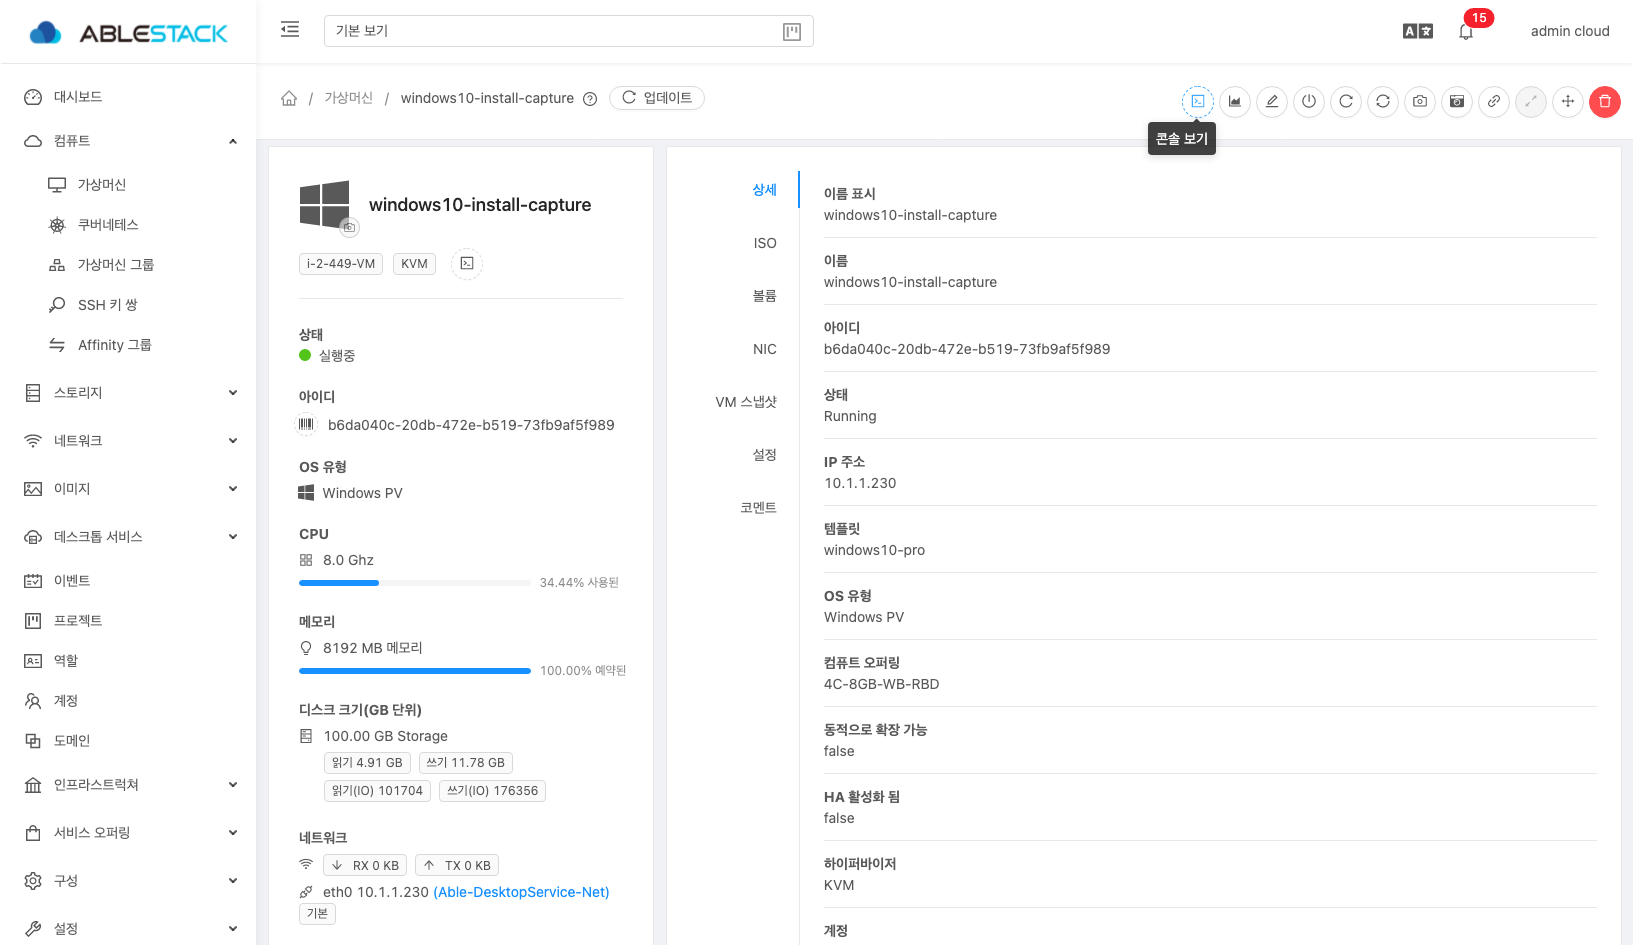Open notifications bell with 15 badge
This screenshot has width=1633, height=945.
[1466, 31]
